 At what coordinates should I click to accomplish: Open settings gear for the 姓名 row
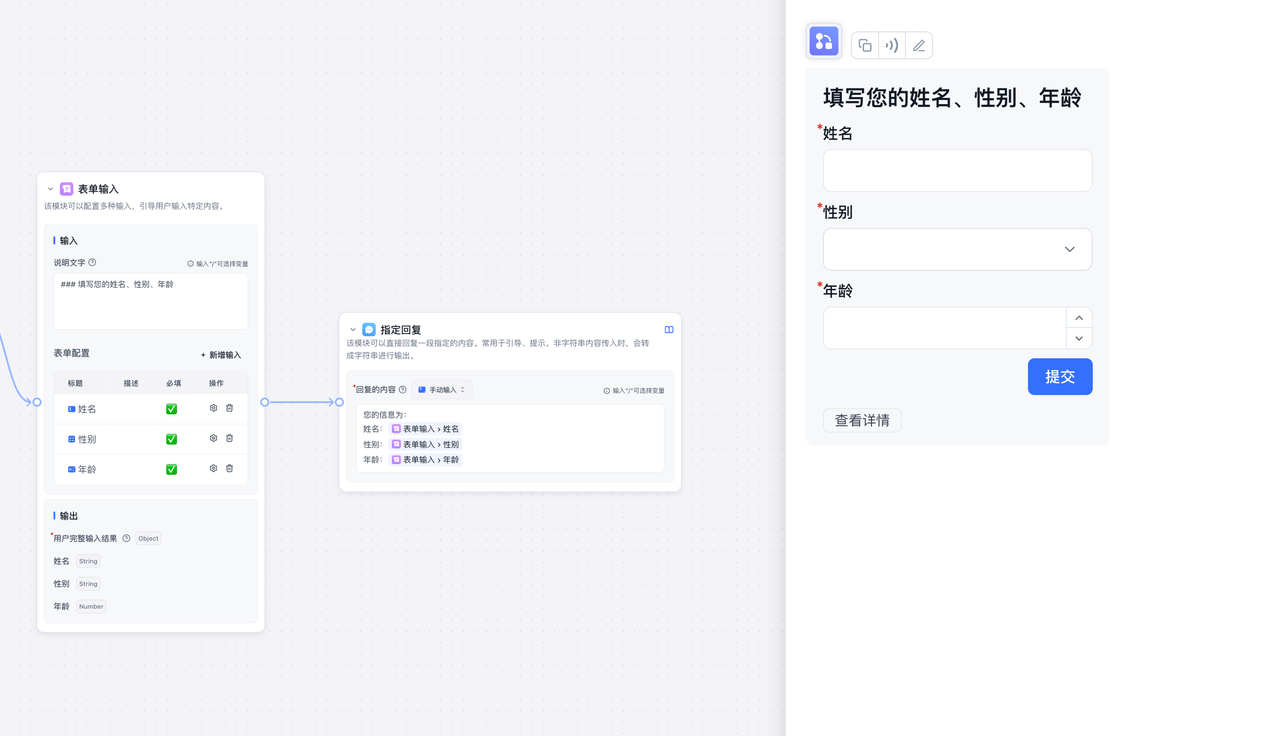(213, 408)
